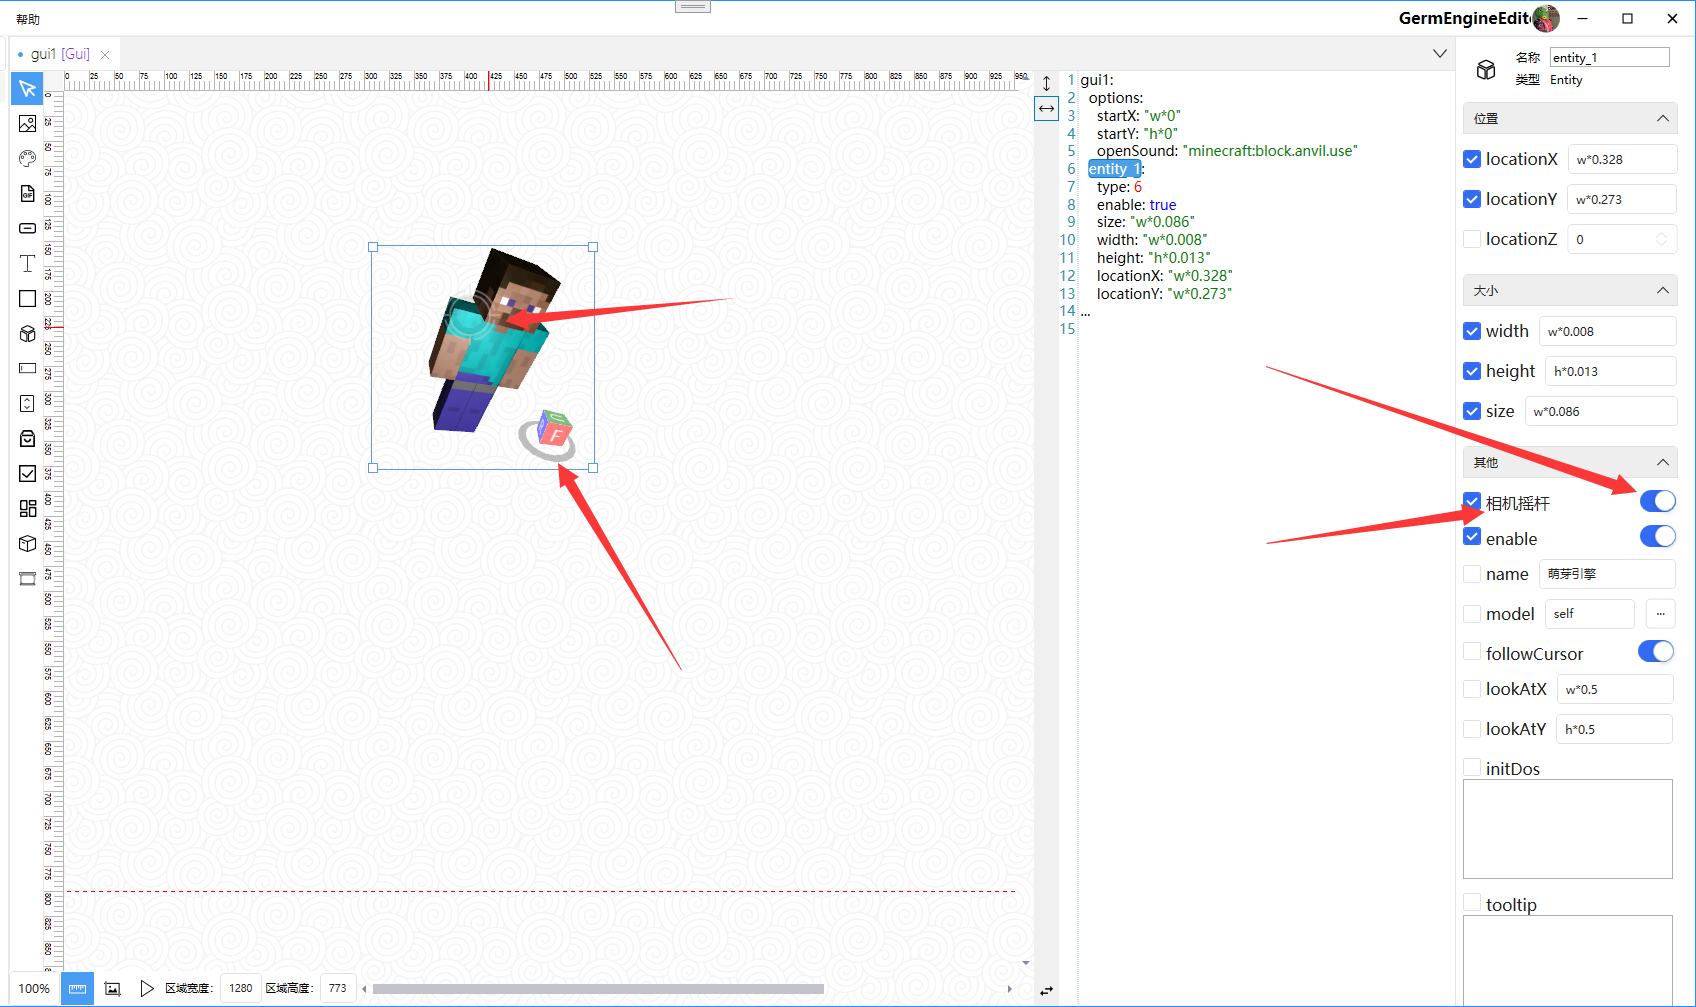Start the GUI preview play button
1696x1007 pixels.
[147, 988]
